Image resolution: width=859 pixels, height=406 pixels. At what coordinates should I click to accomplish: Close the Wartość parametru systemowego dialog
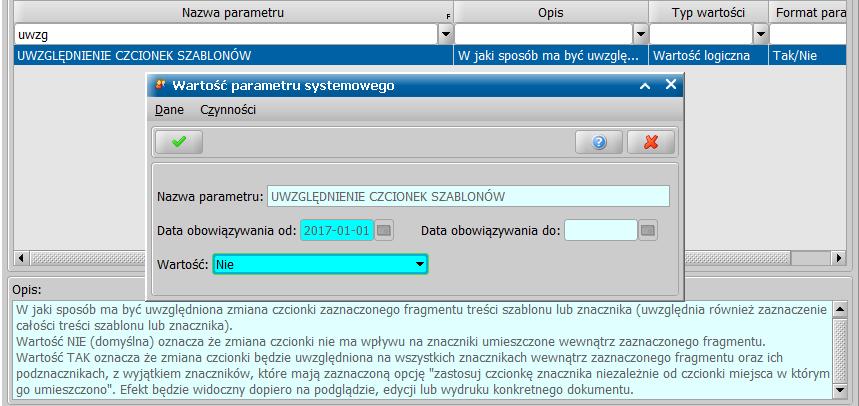[671, 85]
